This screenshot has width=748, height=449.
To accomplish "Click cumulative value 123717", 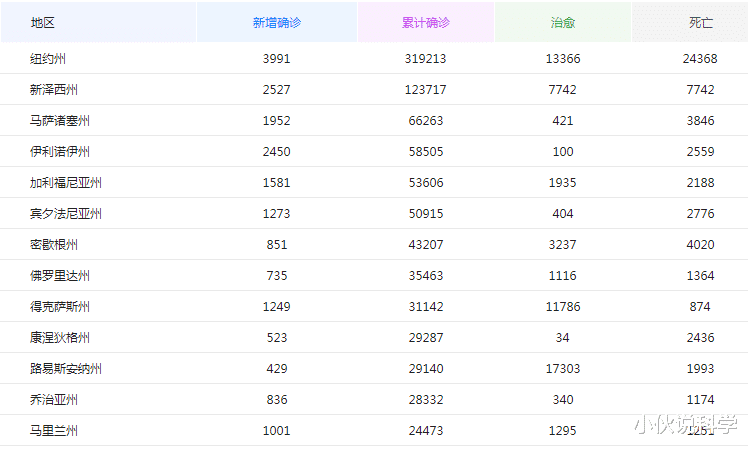I will [x=426, y=90].
